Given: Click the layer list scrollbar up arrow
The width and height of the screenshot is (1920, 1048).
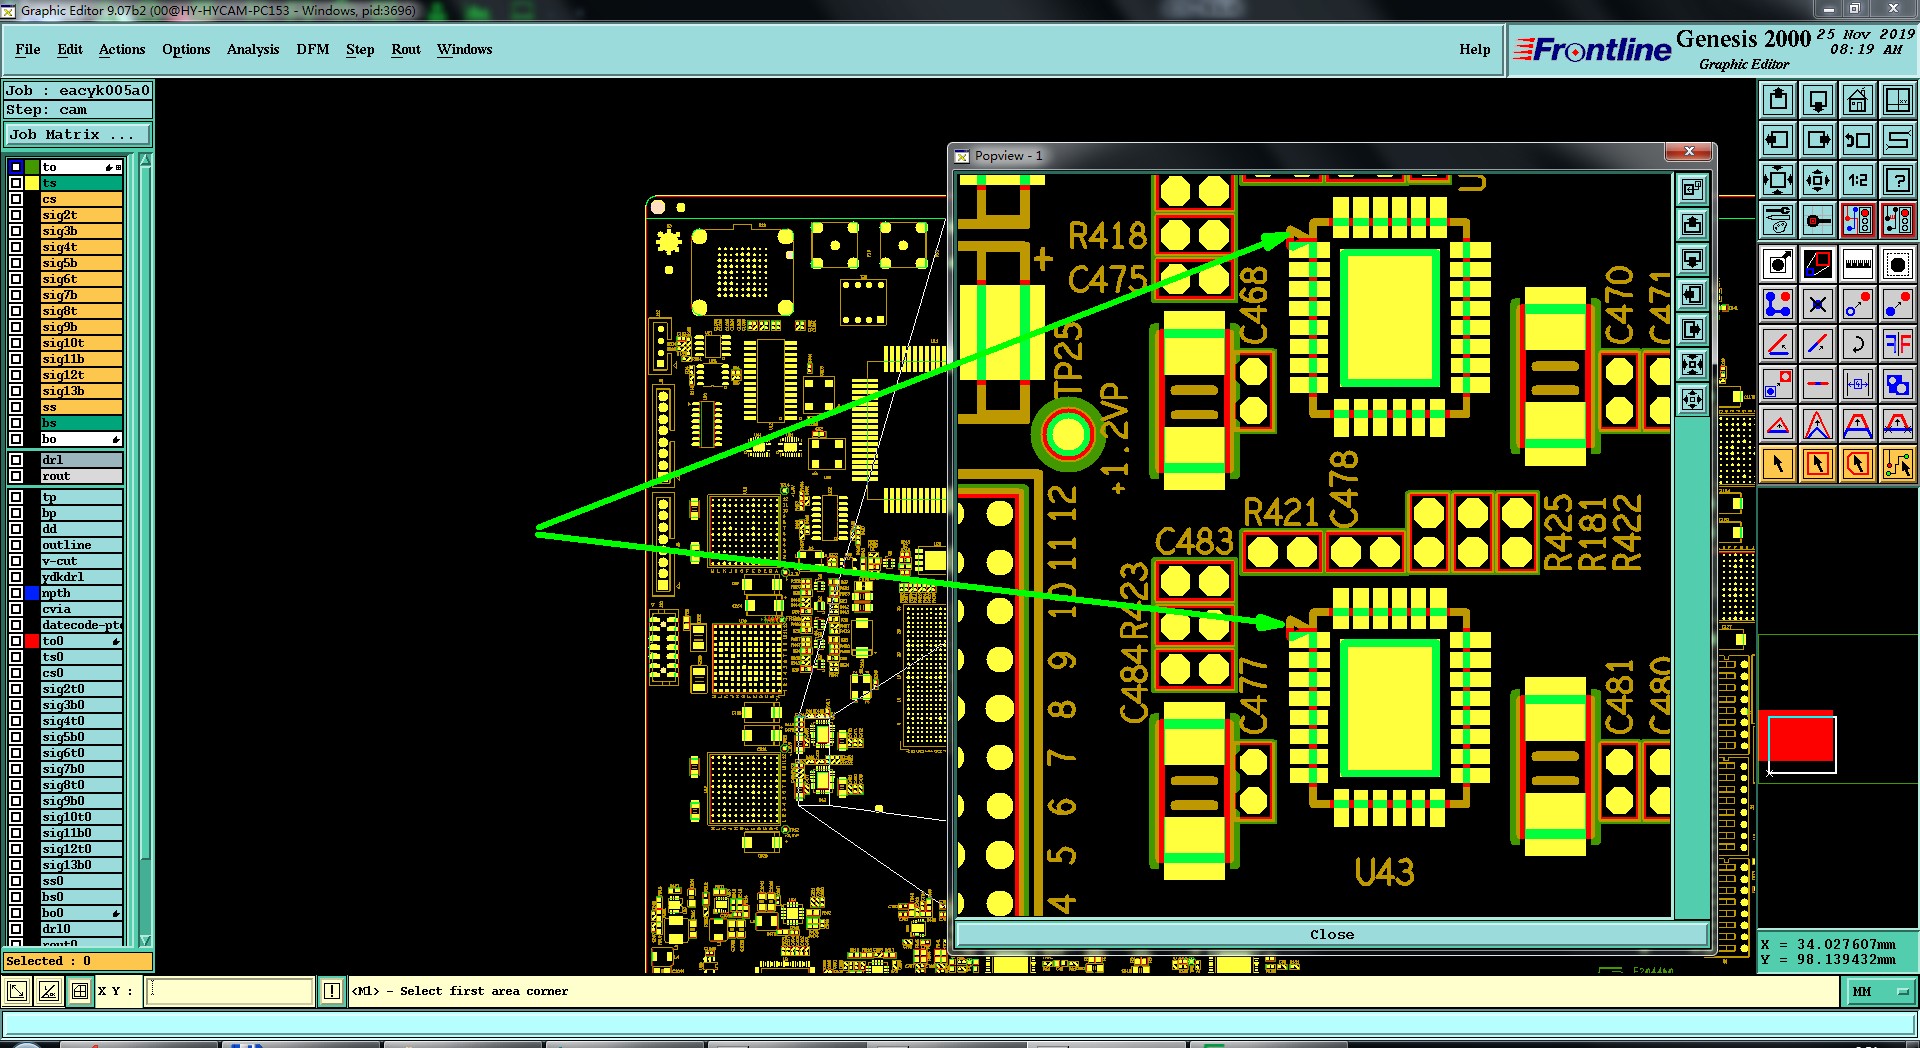Looking at the screenshot, I should [145, 160].
